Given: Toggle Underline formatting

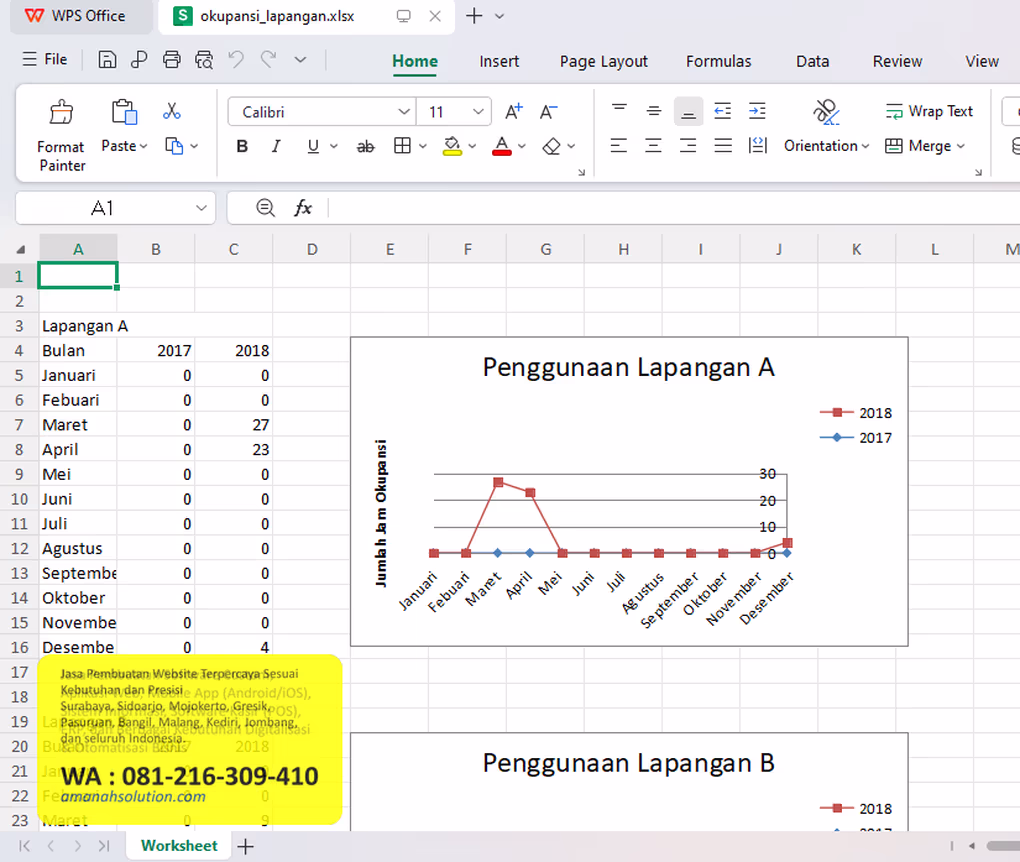Looking at the screenshot, I should tap(313, 146).
